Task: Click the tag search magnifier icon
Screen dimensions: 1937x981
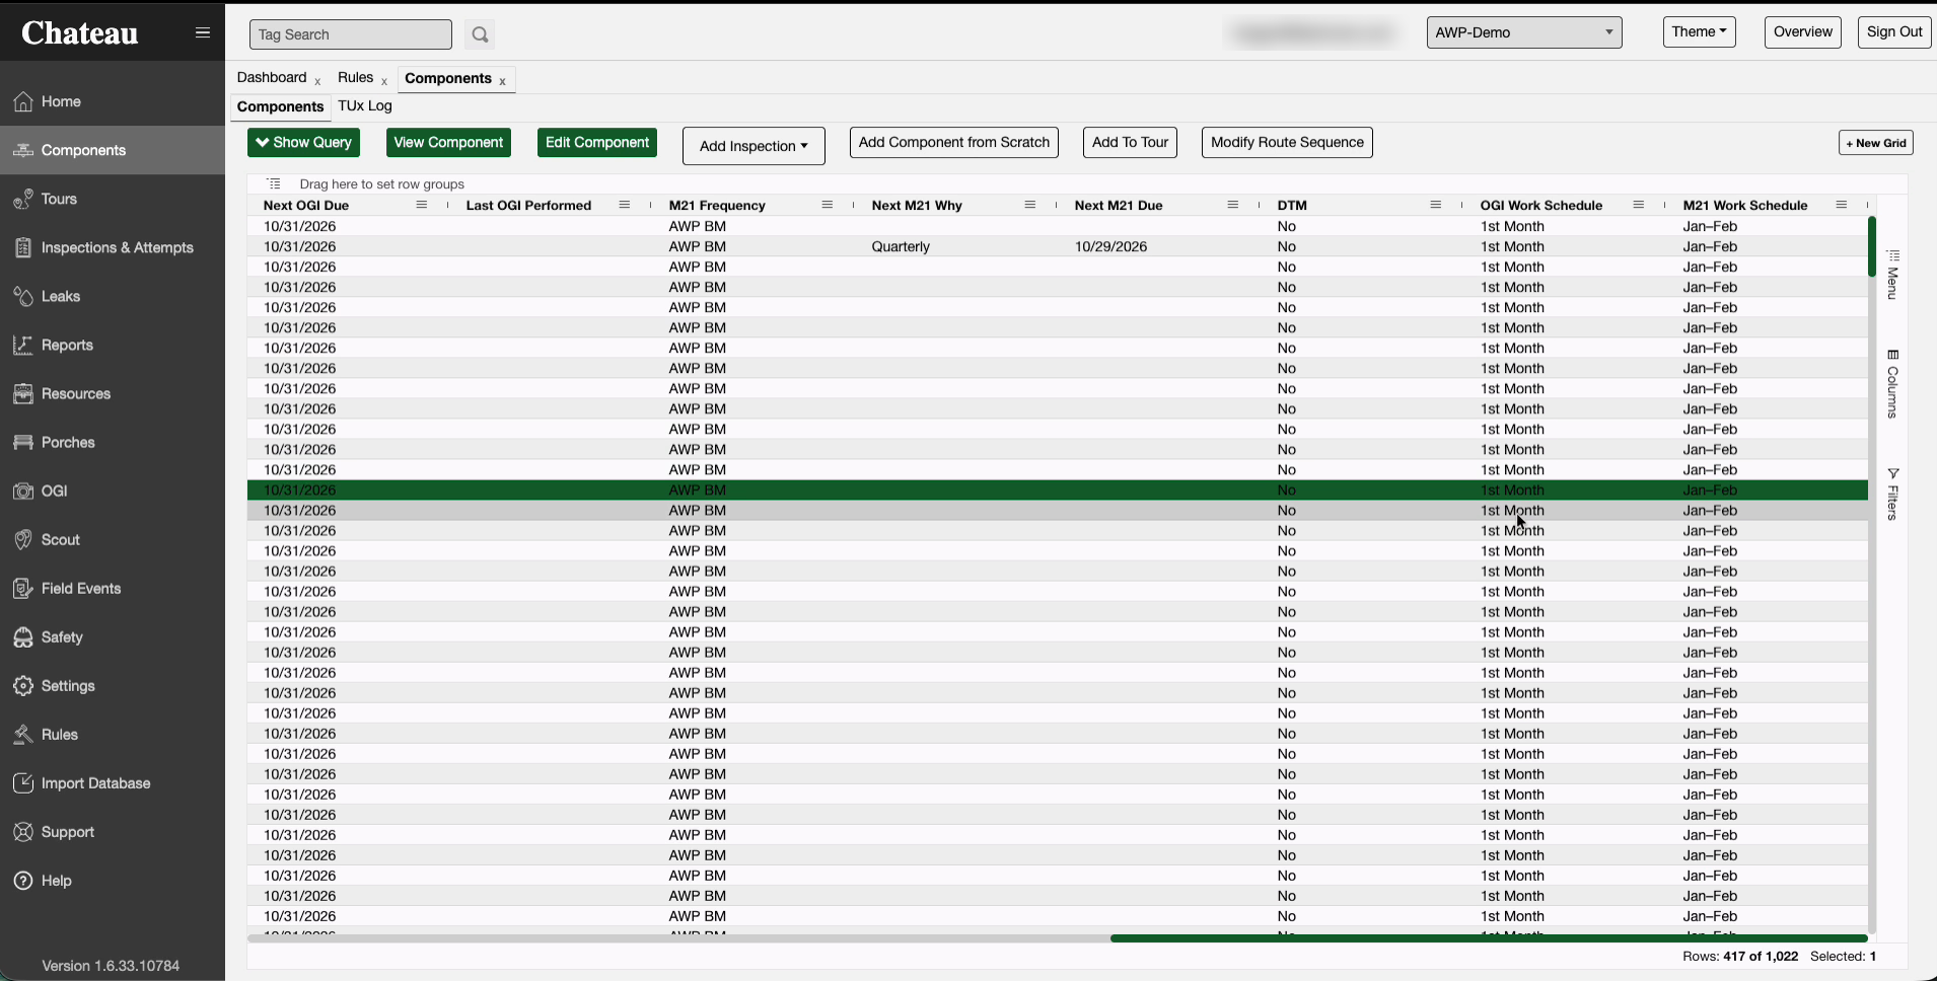Action: pyautogui.click(x=480, y=34)
